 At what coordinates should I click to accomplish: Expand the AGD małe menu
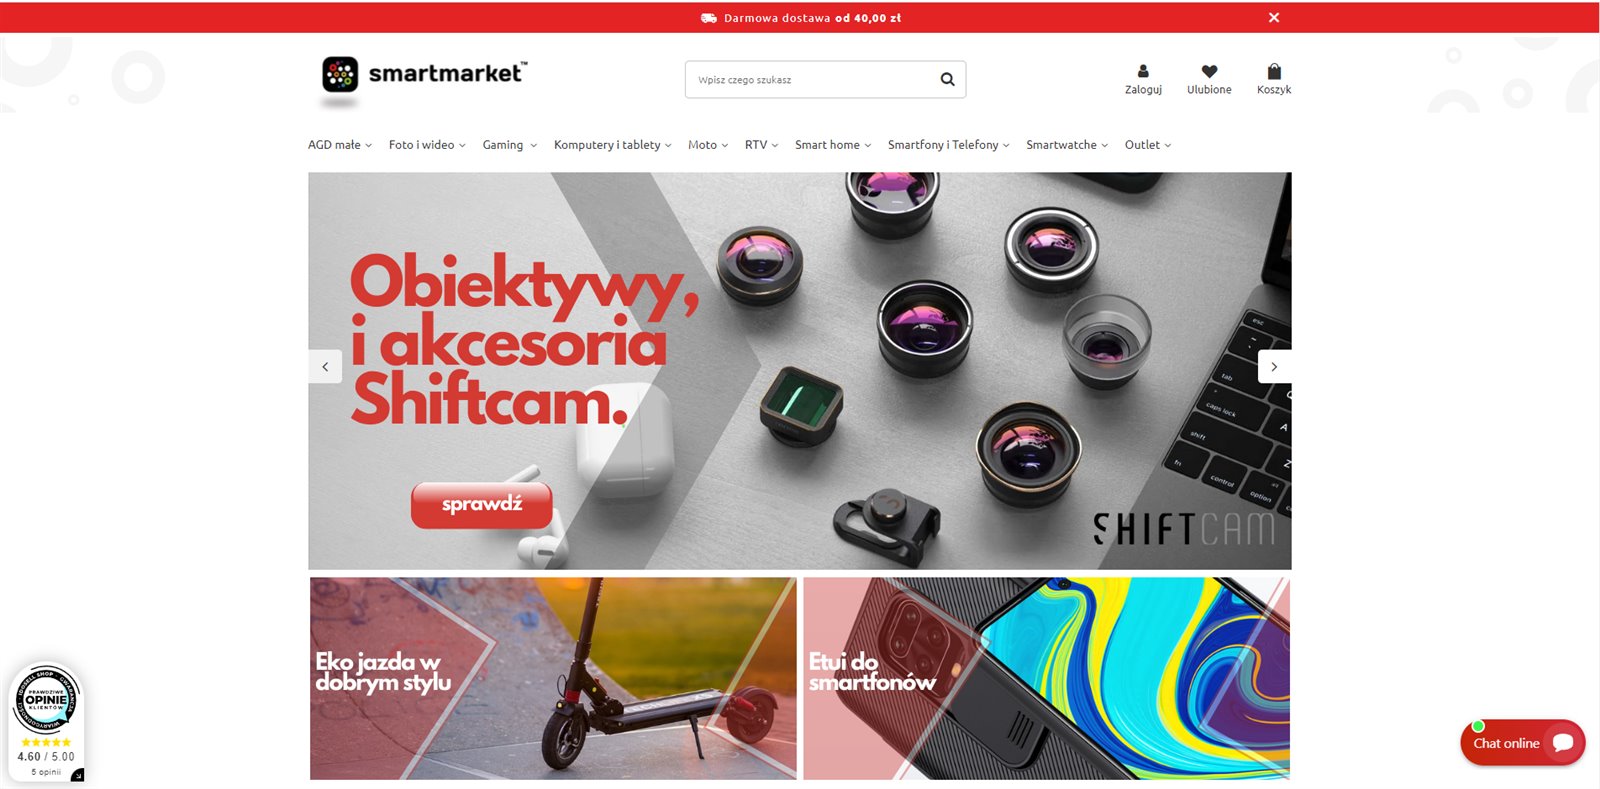[x=340, y=145]
